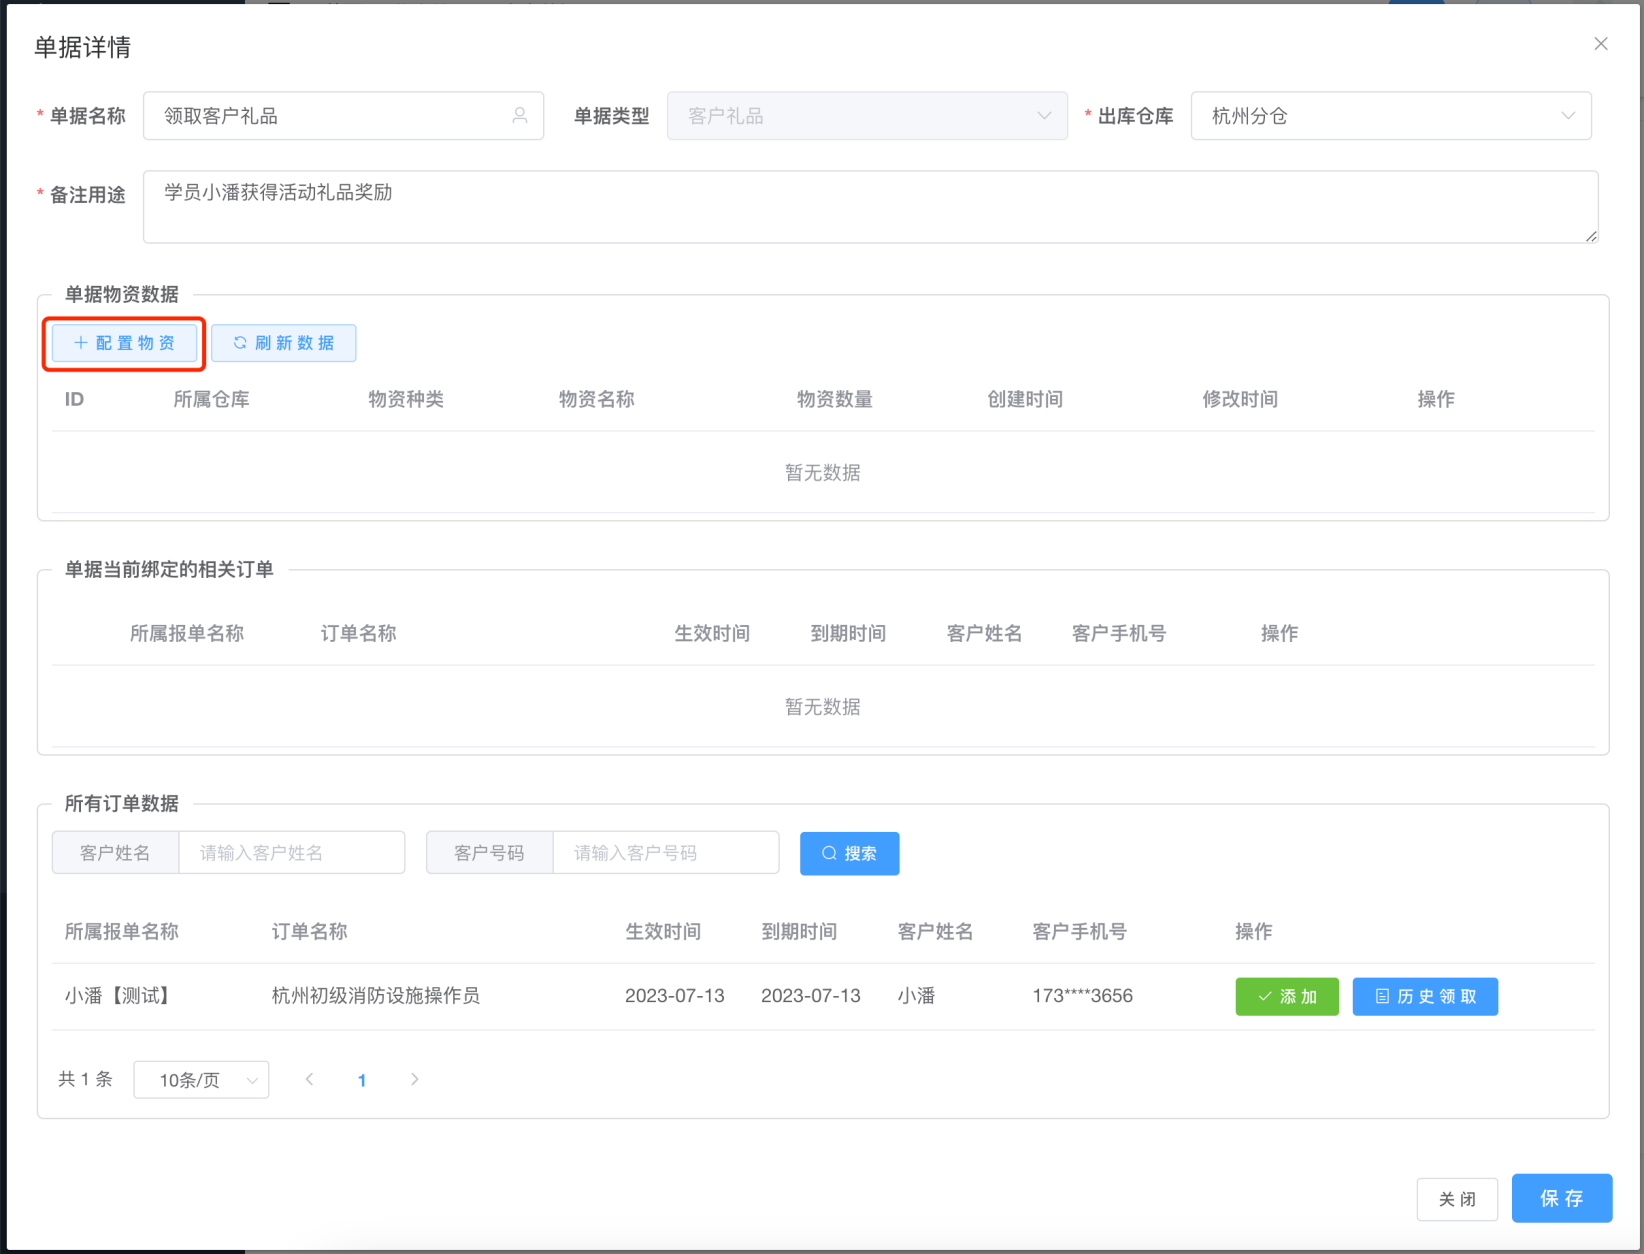Click the user icon in 单据名称 field
This screenshot has height=1254, width=1644.
tap(519, 116)
